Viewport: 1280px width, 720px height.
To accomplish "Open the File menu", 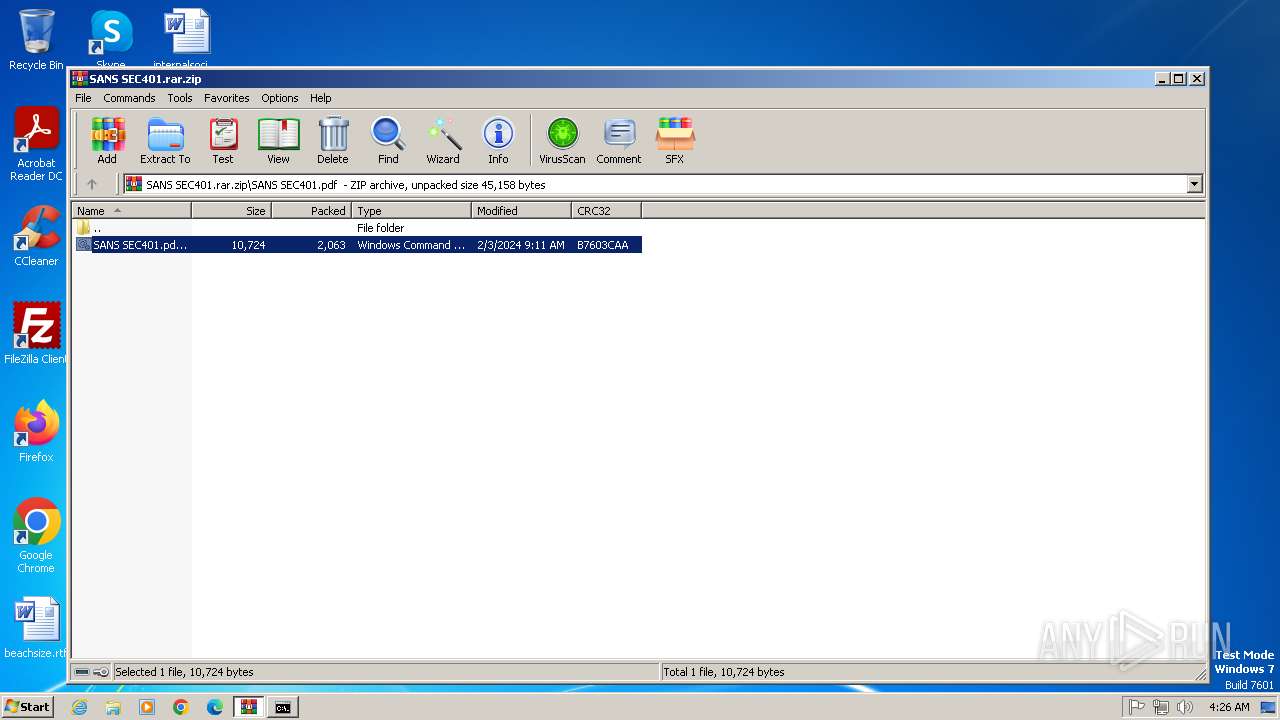I will tap(83, 98).
